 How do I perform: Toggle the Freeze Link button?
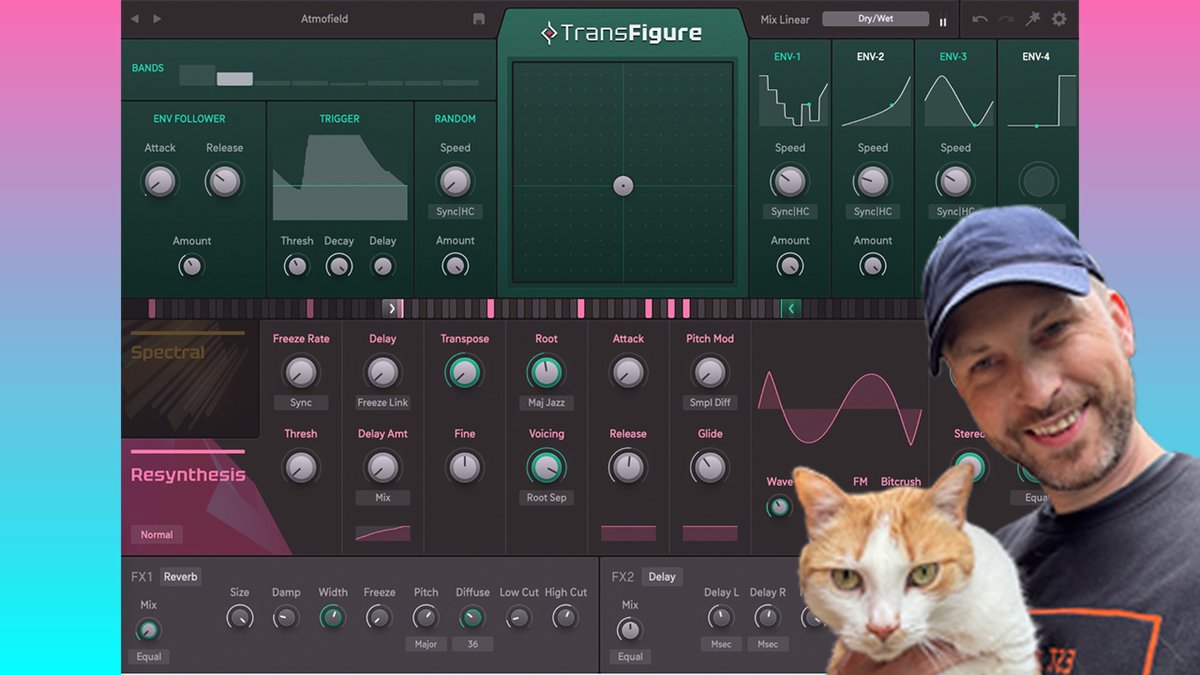click(x=383, y=403)
